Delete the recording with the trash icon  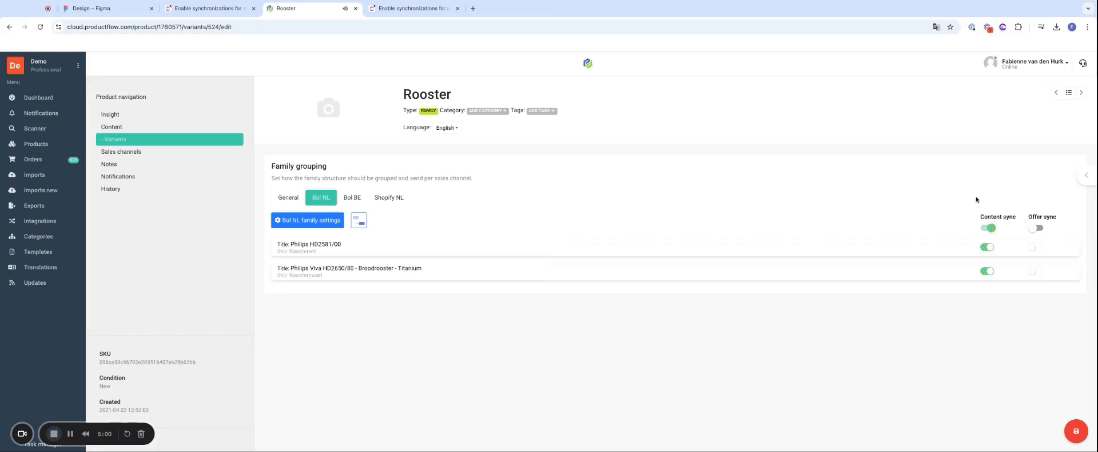(141, 434)
